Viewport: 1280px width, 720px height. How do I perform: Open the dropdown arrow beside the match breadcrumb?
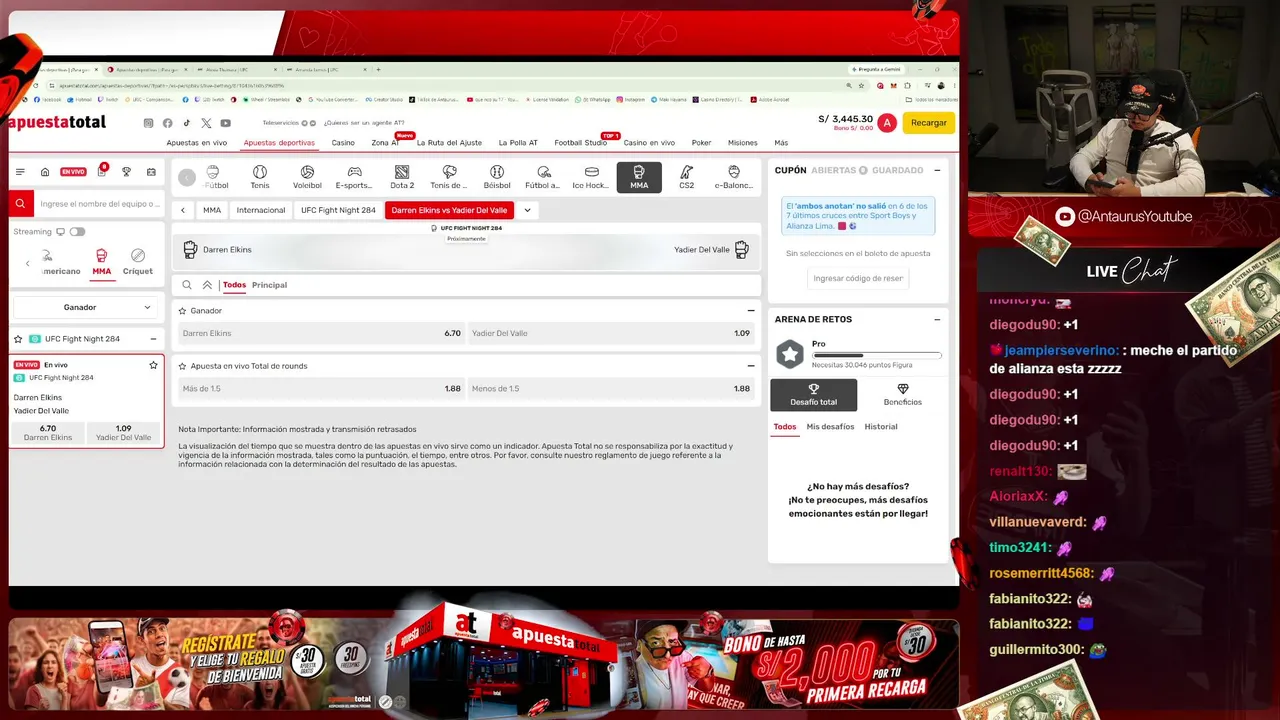pyautogui.click(x=527, y=210)
